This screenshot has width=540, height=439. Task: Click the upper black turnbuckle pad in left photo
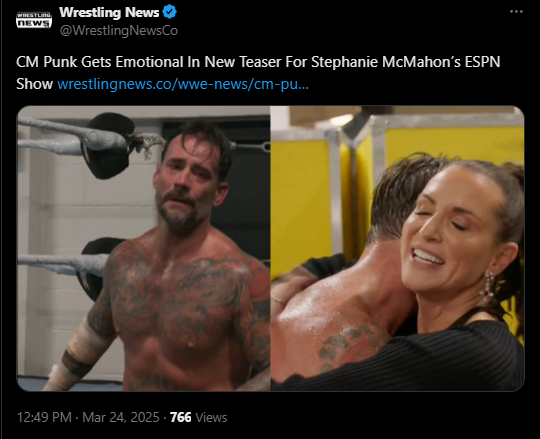coord(107,145)
